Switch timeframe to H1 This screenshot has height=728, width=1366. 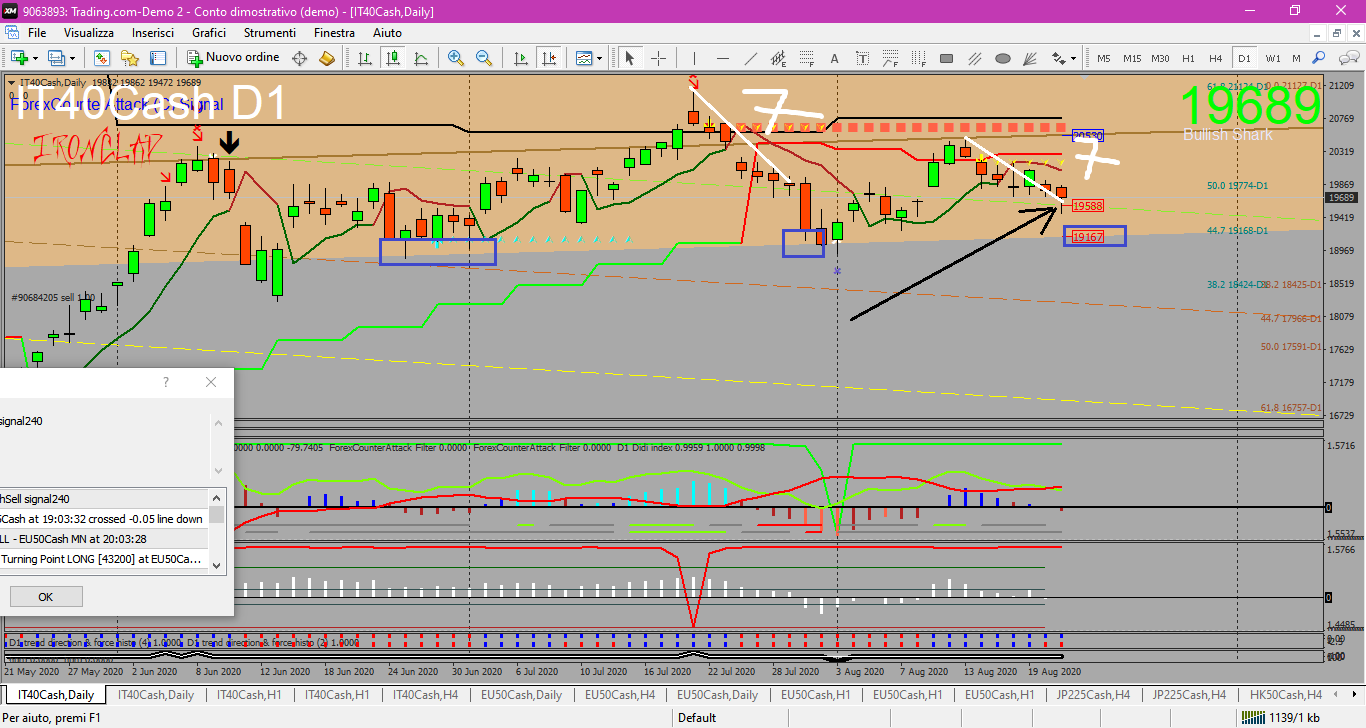click(x=1188, y=58)
